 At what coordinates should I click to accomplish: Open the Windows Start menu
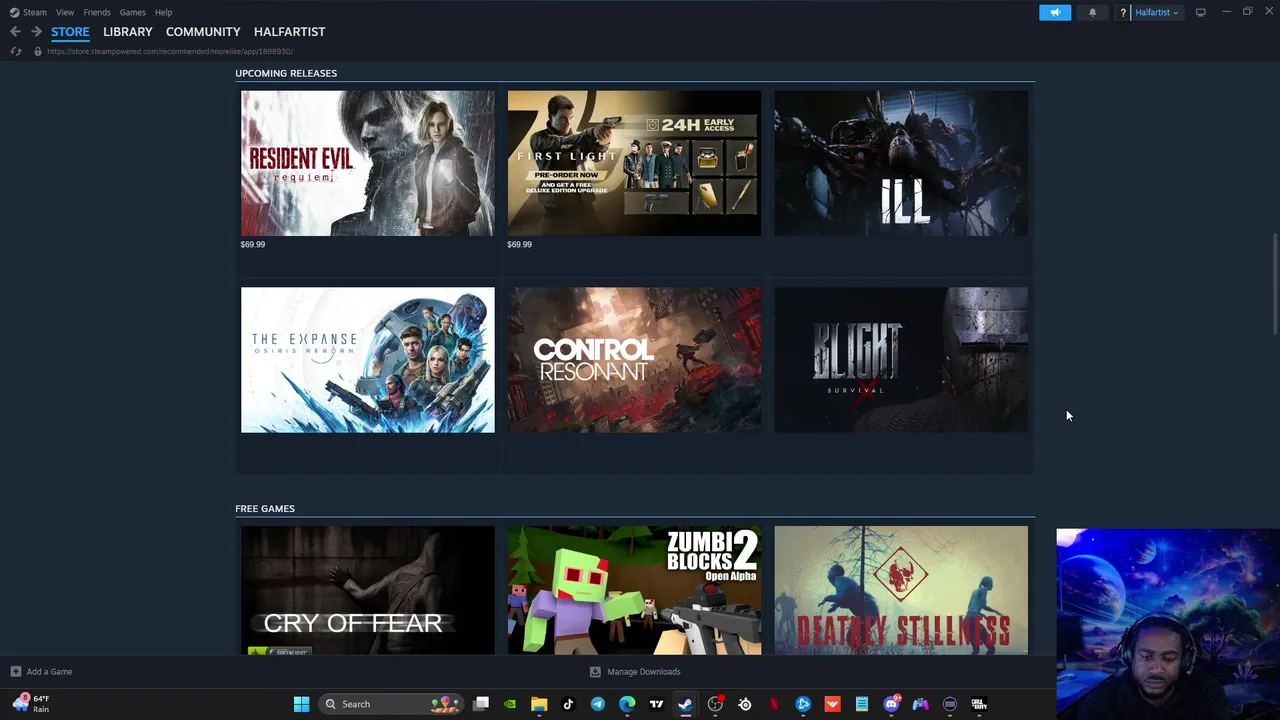(301, 704)
